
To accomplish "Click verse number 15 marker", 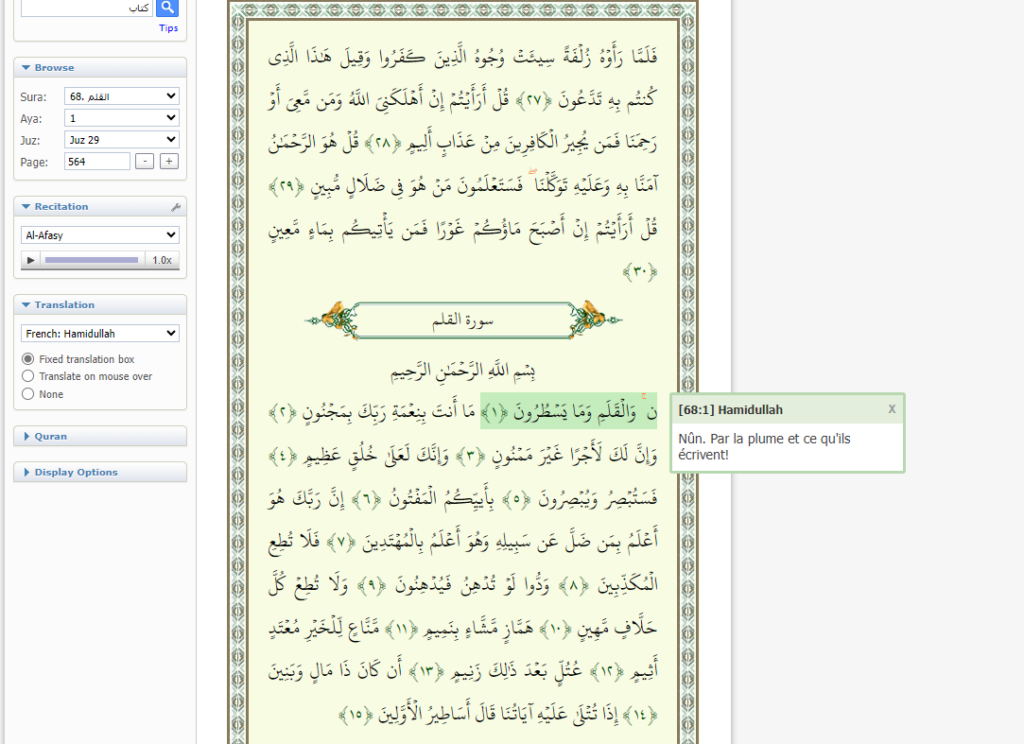I will (355, 715).
